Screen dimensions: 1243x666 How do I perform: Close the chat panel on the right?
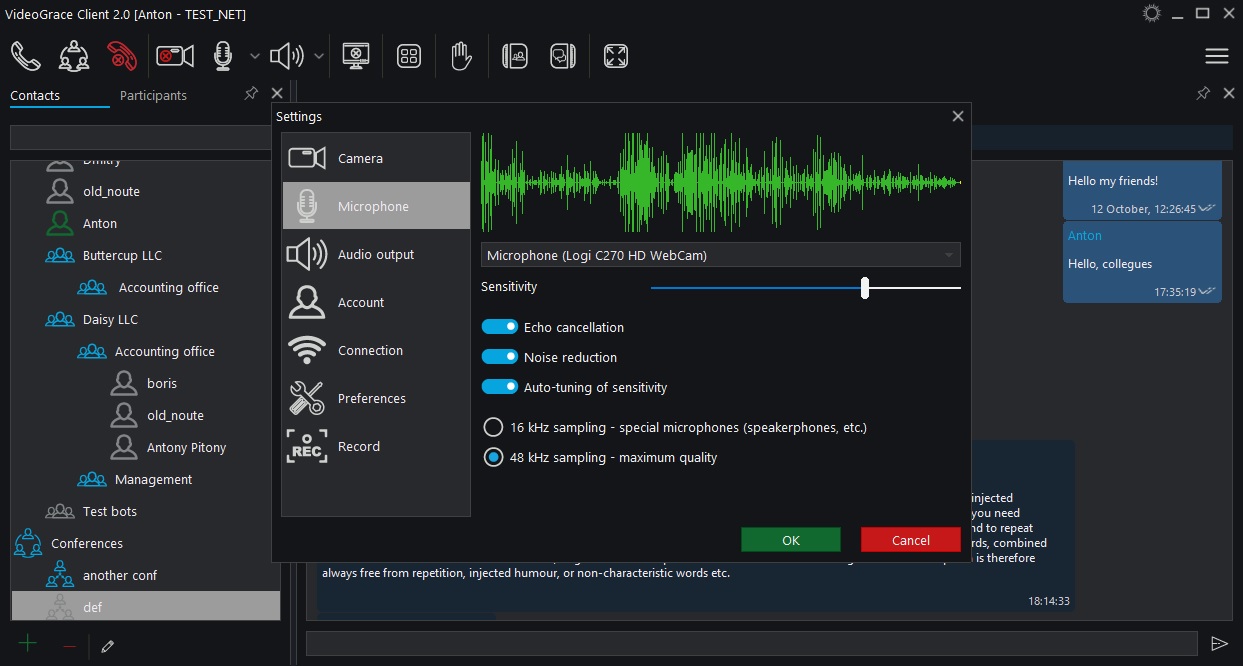[x=1229, y=93]
